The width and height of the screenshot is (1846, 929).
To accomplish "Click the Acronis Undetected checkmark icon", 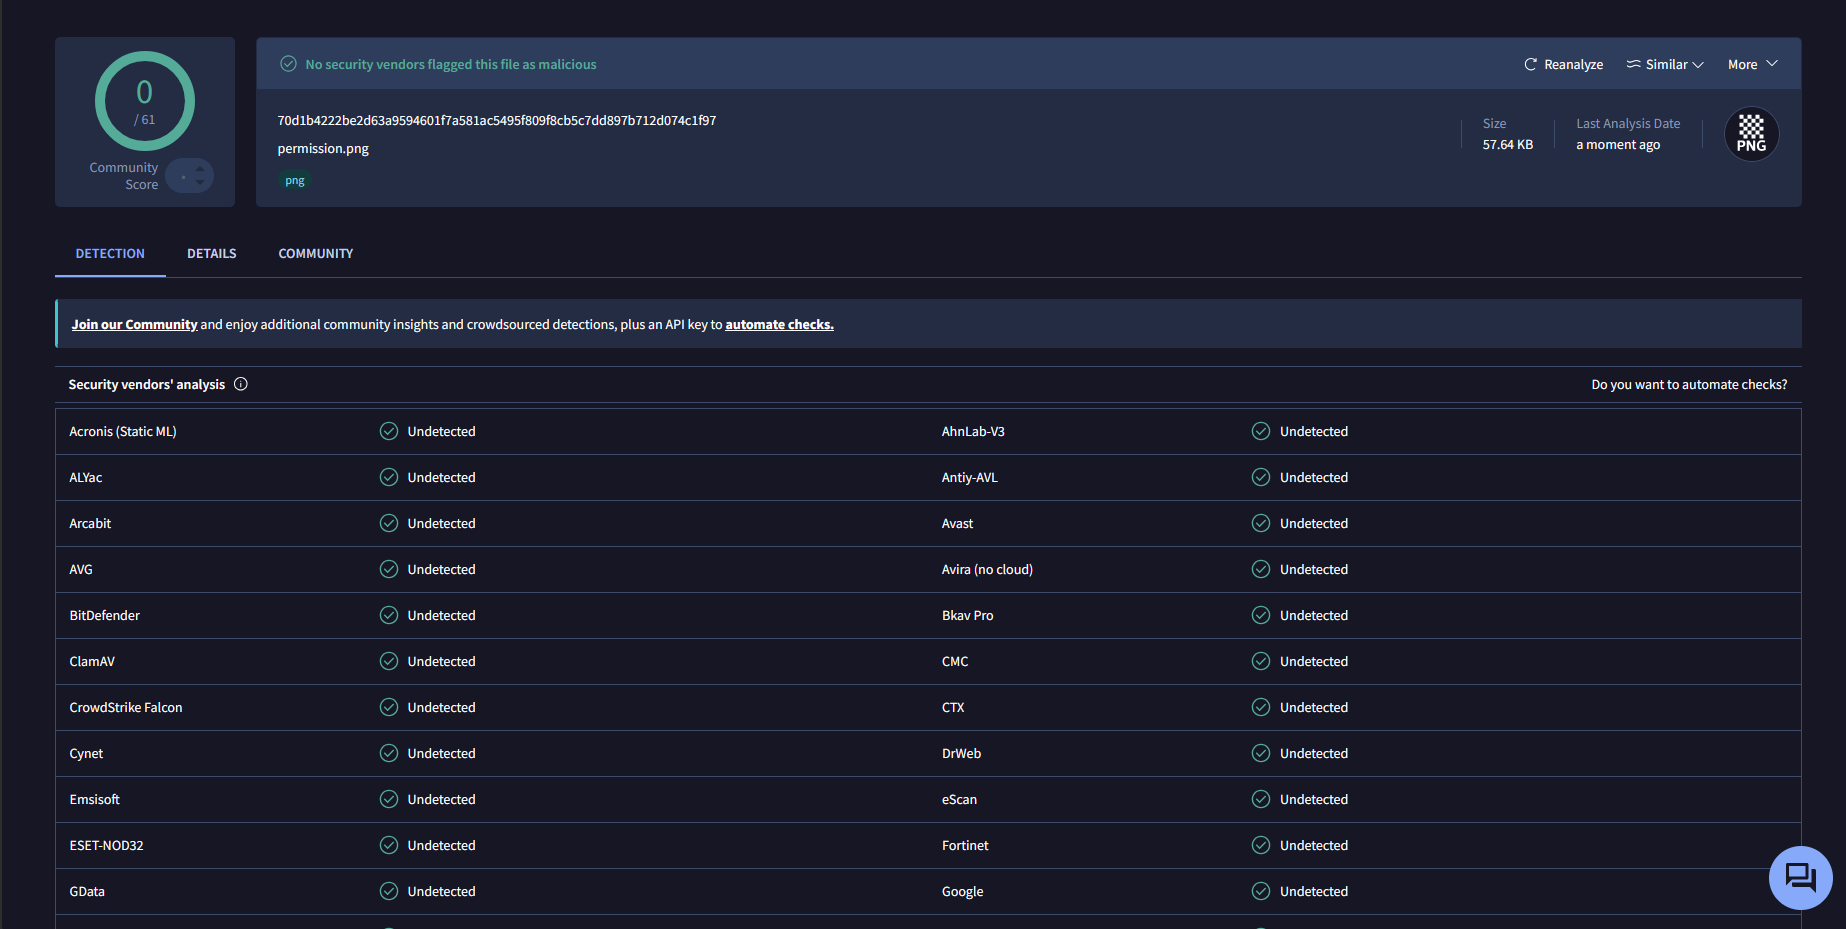I will click(x=389, y=431).
